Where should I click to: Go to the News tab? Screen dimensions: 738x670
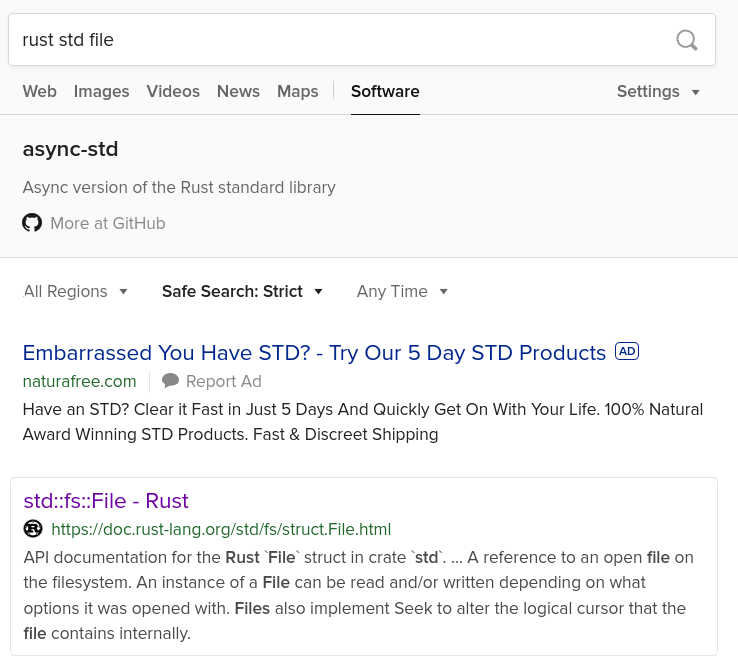[238, 91]
